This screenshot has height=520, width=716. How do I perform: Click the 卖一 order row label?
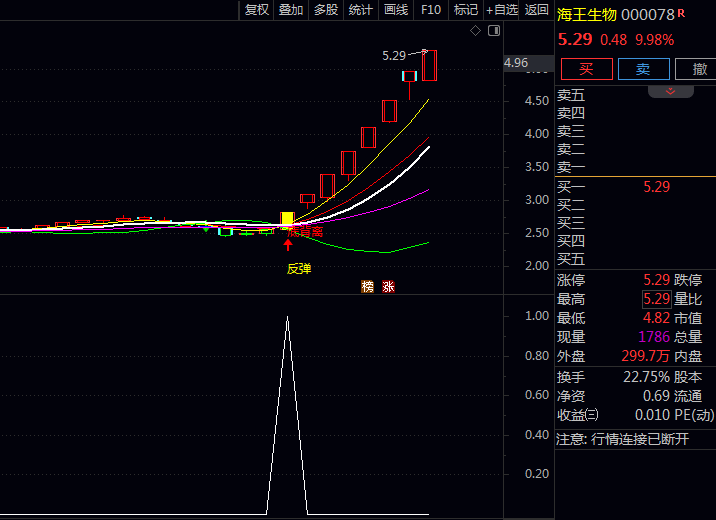[571, 167]
